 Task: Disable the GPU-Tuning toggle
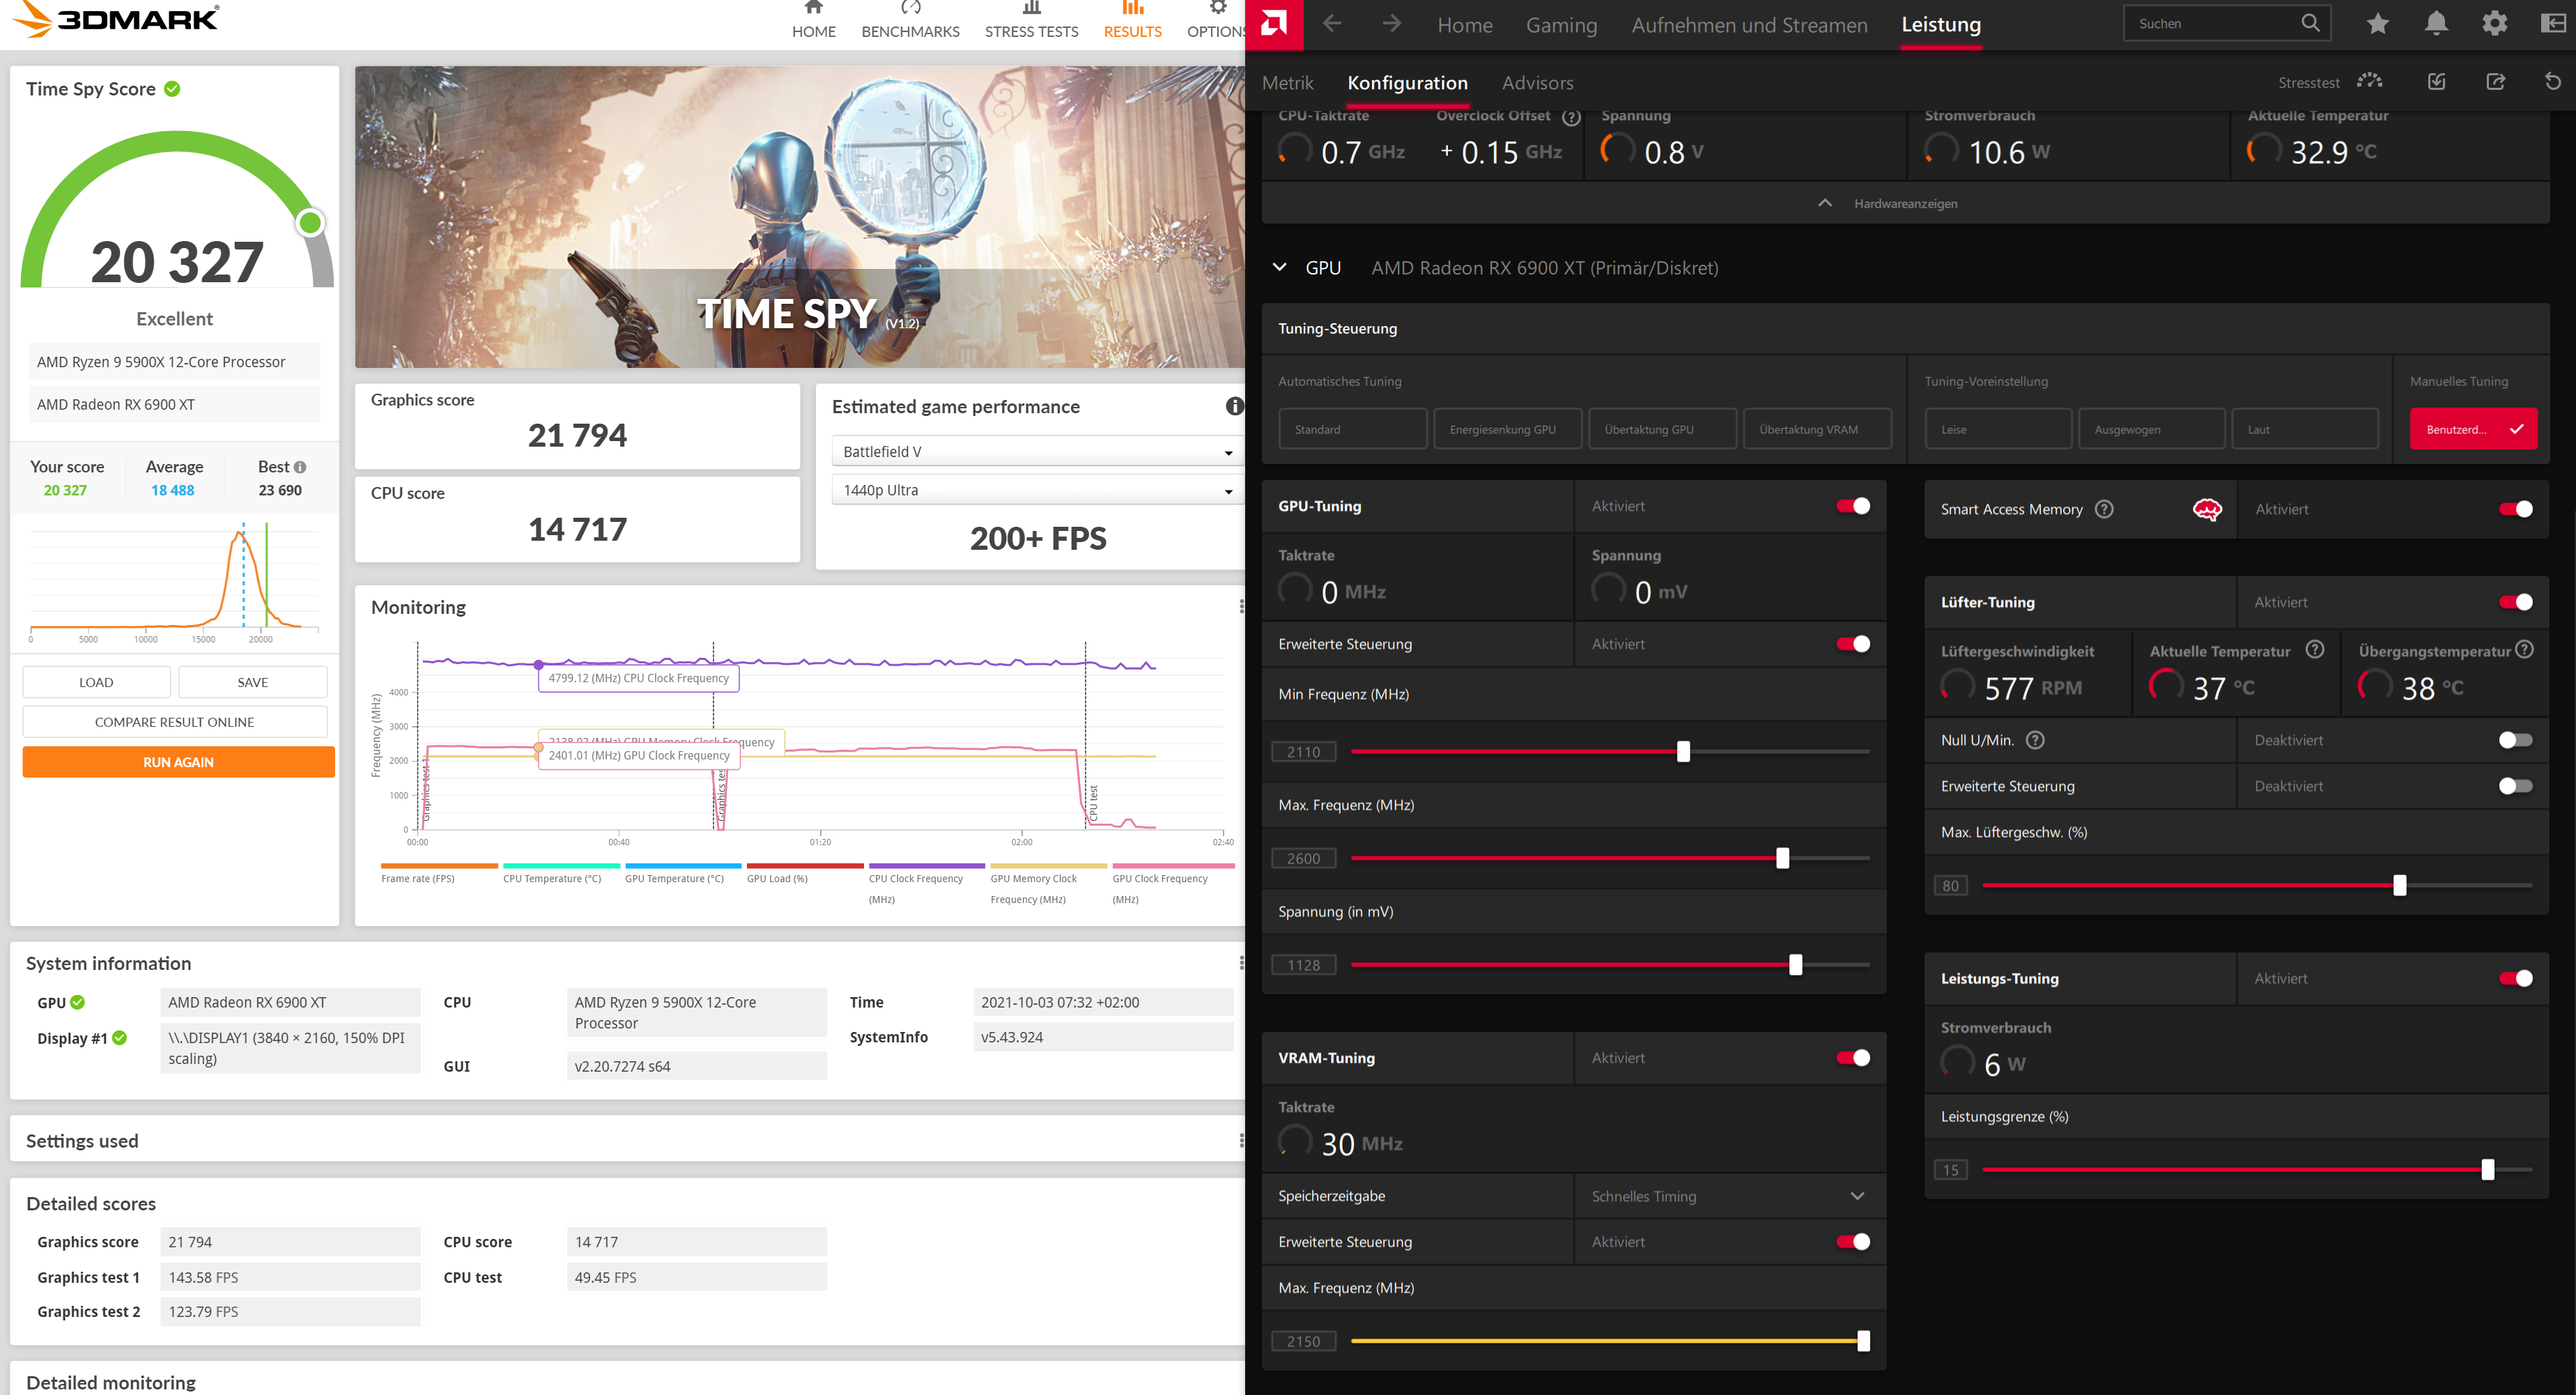point(1852,506)
